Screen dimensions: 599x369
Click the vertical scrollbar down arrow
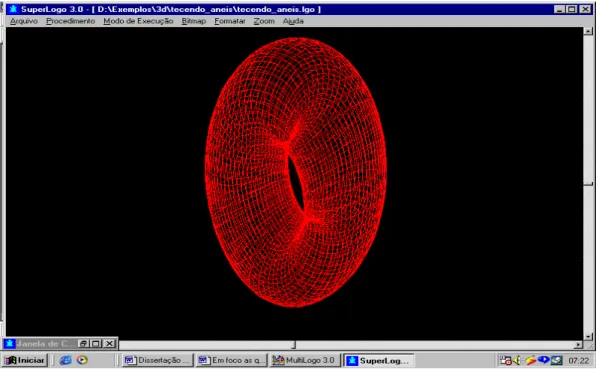point(588,336)
